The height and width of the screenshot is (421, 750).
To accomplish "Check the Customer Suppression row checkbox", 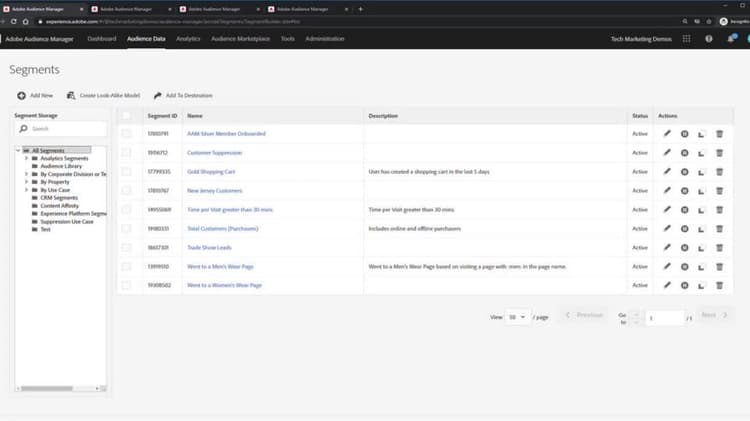I will (126, 153).
